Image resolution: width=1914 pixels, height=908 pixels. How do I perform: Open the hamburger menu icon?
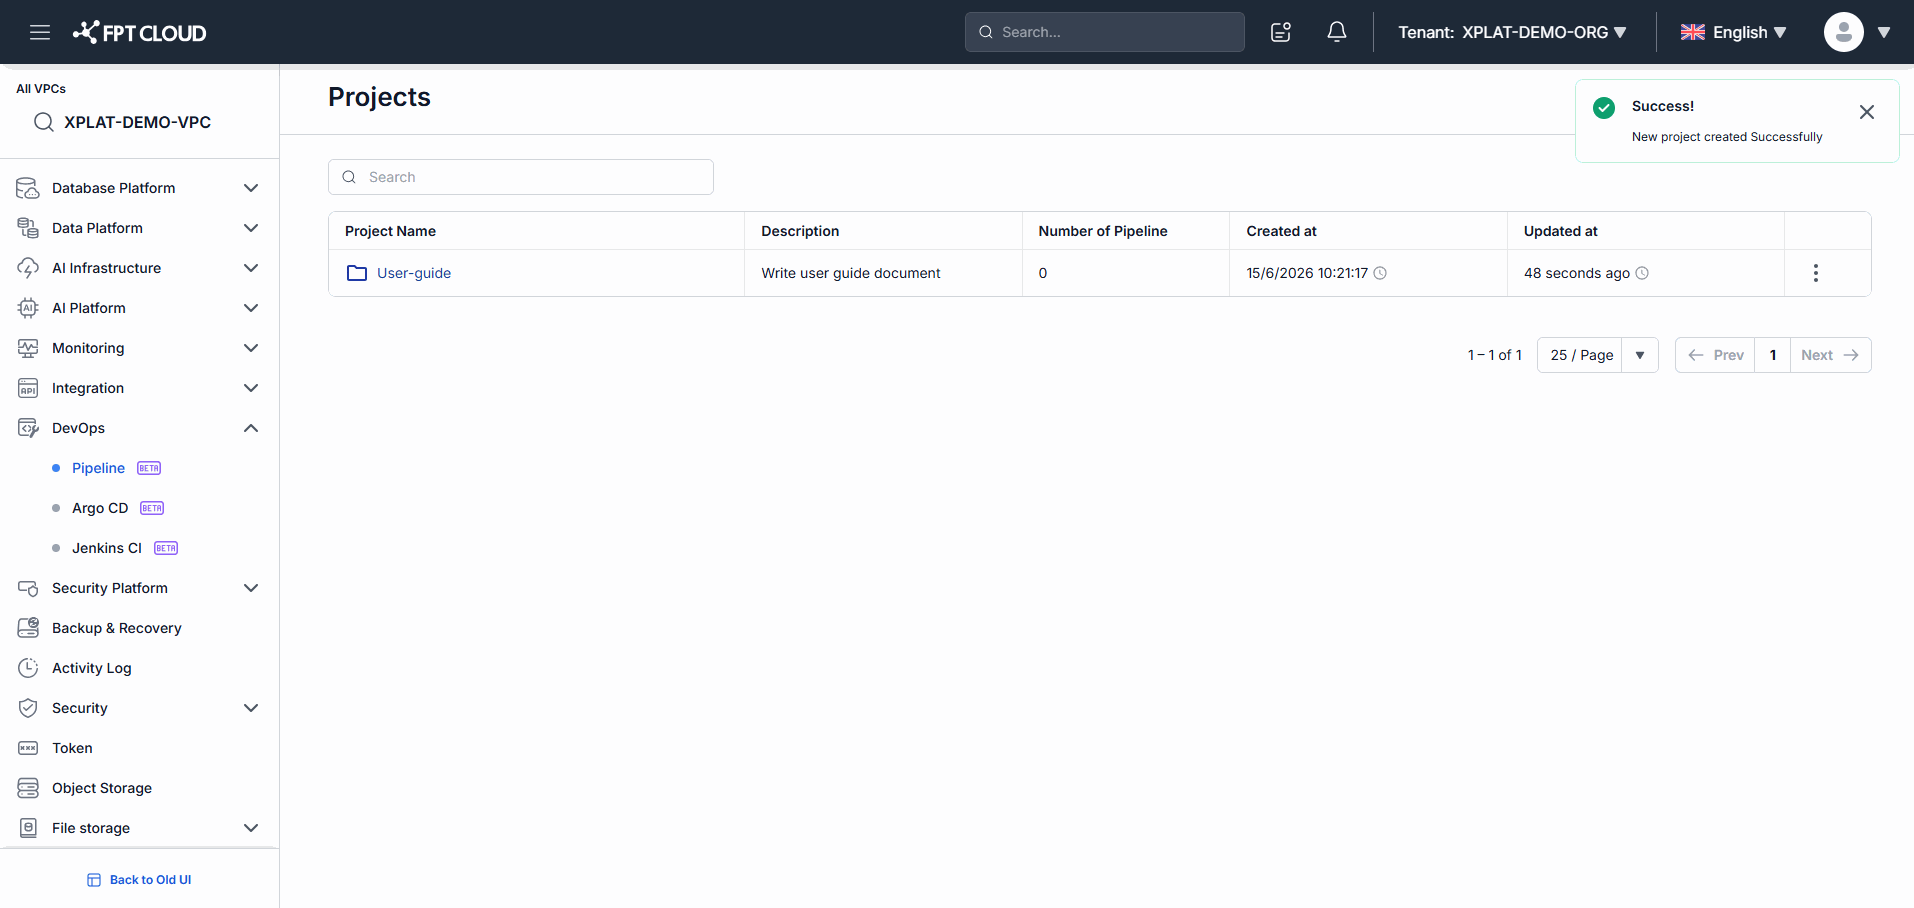(40, 32)
